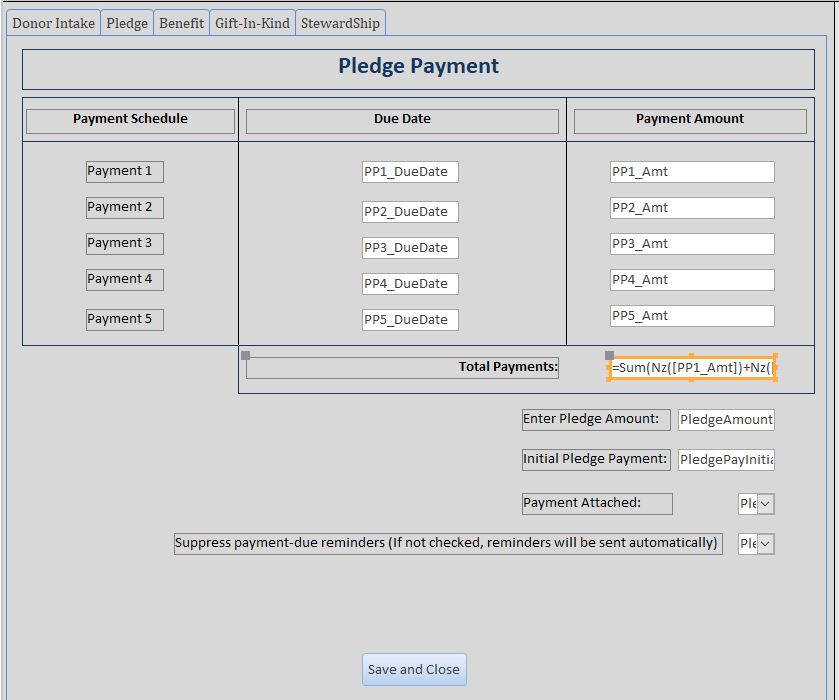Select the PP5_DueDate text box
The width and height of the screenshot is (839, 700).
[x=410, y=319]
